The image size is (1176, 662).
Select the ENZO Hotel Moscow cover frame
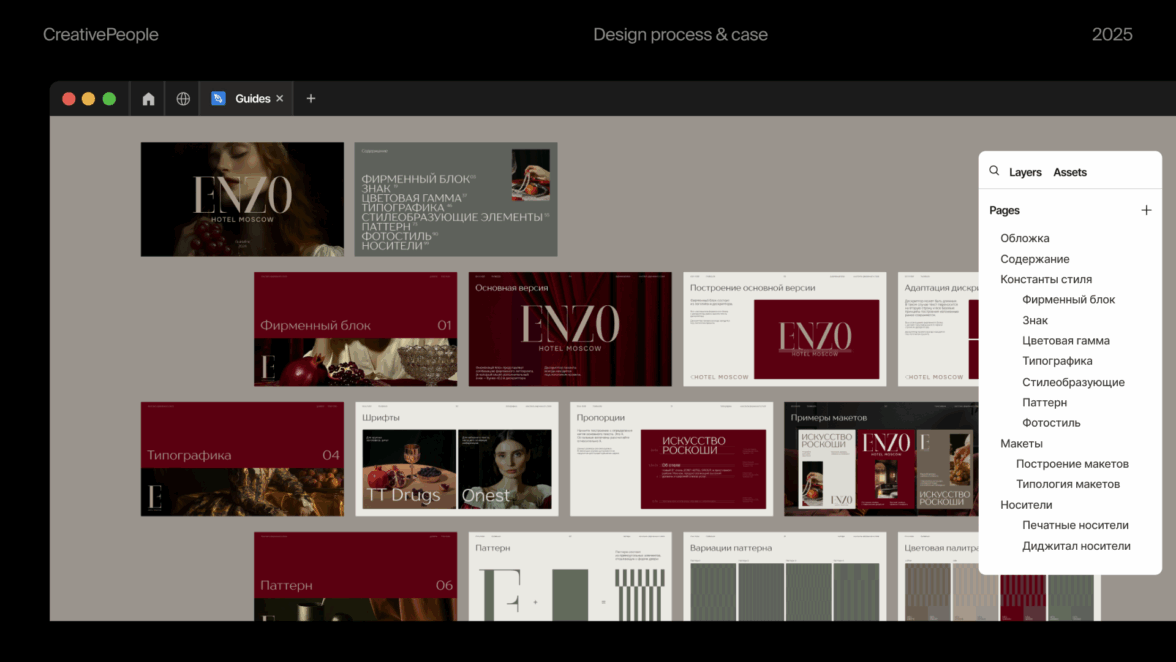pyautogui.click(x=242, y=199)
